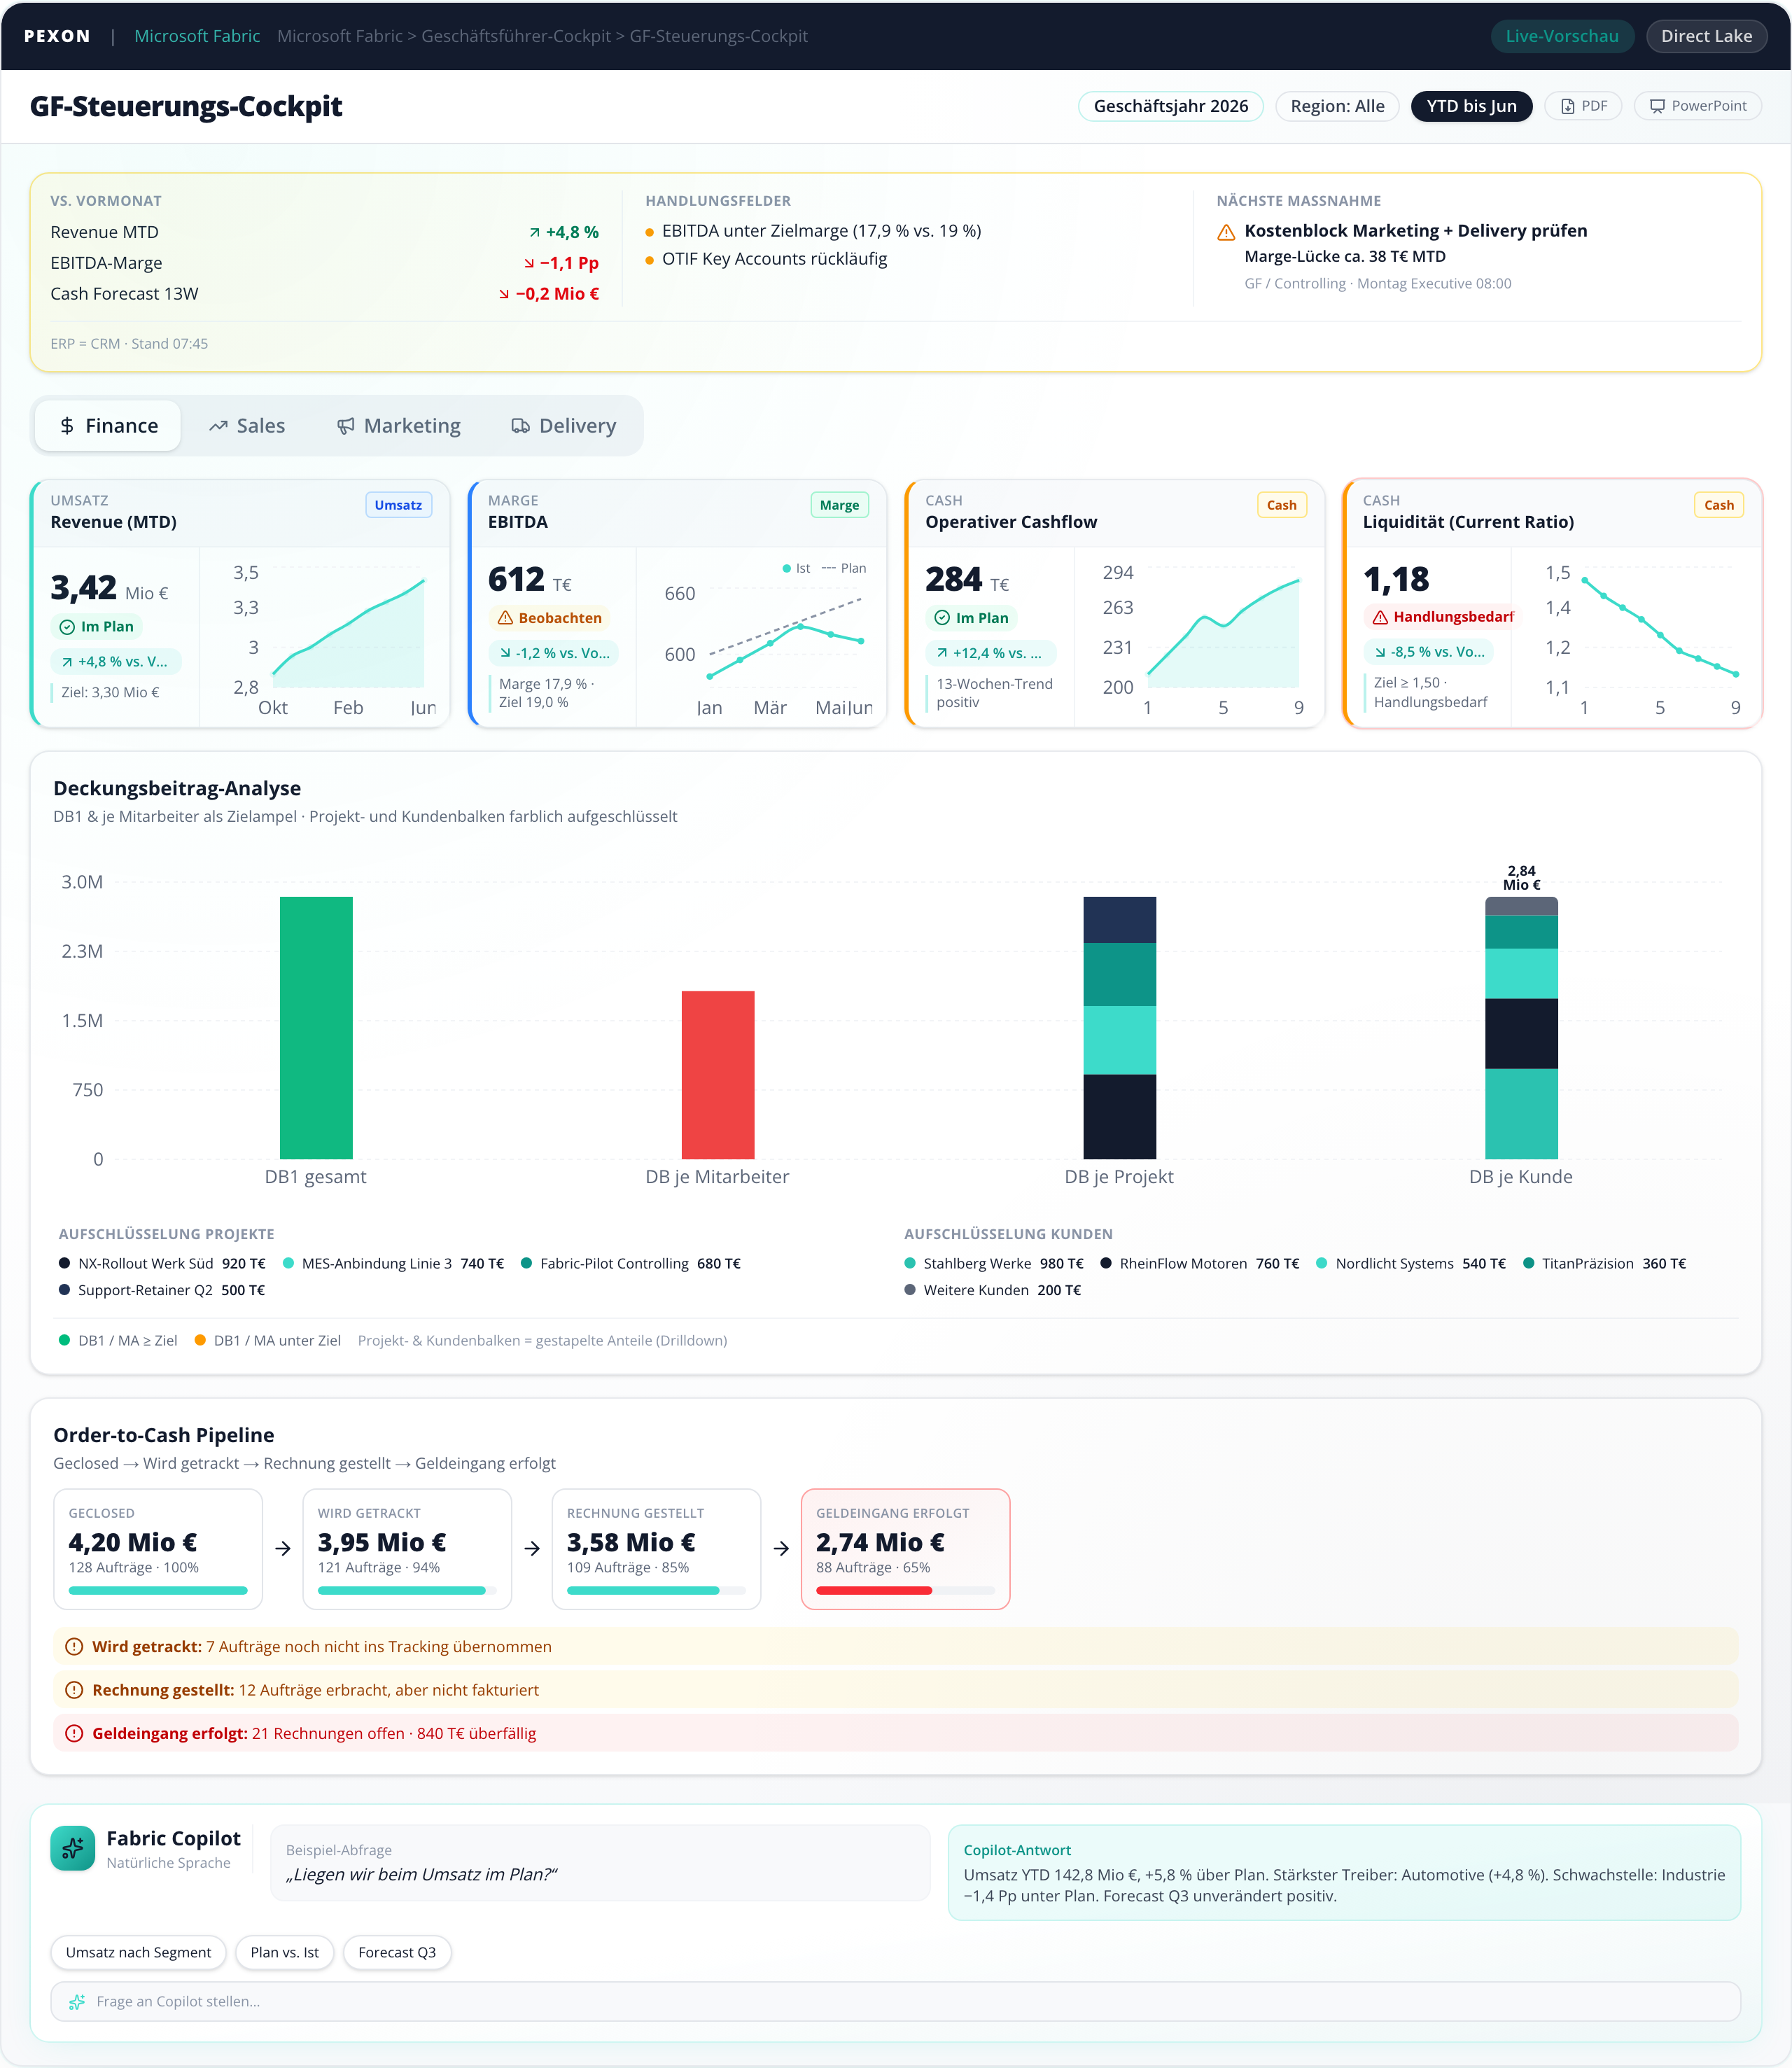Open the Delivery tab
Image resolution: width=1792 pixels, height=2068 pixels.
(563, 426)
